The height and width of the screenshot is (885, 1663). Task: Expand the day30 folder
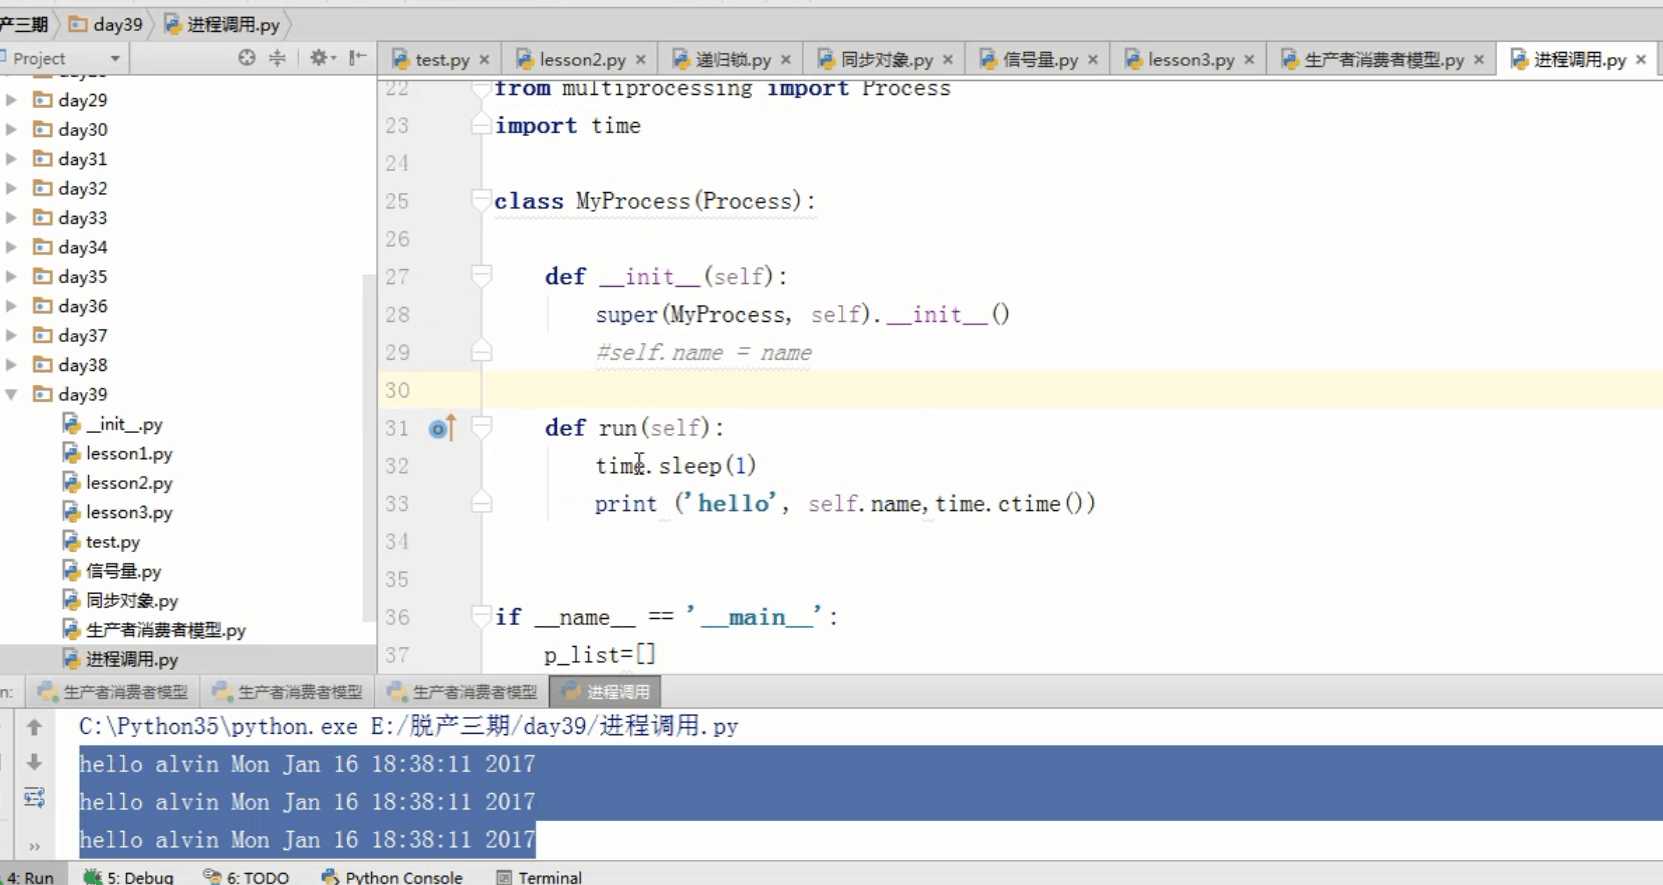pos(12,129)
